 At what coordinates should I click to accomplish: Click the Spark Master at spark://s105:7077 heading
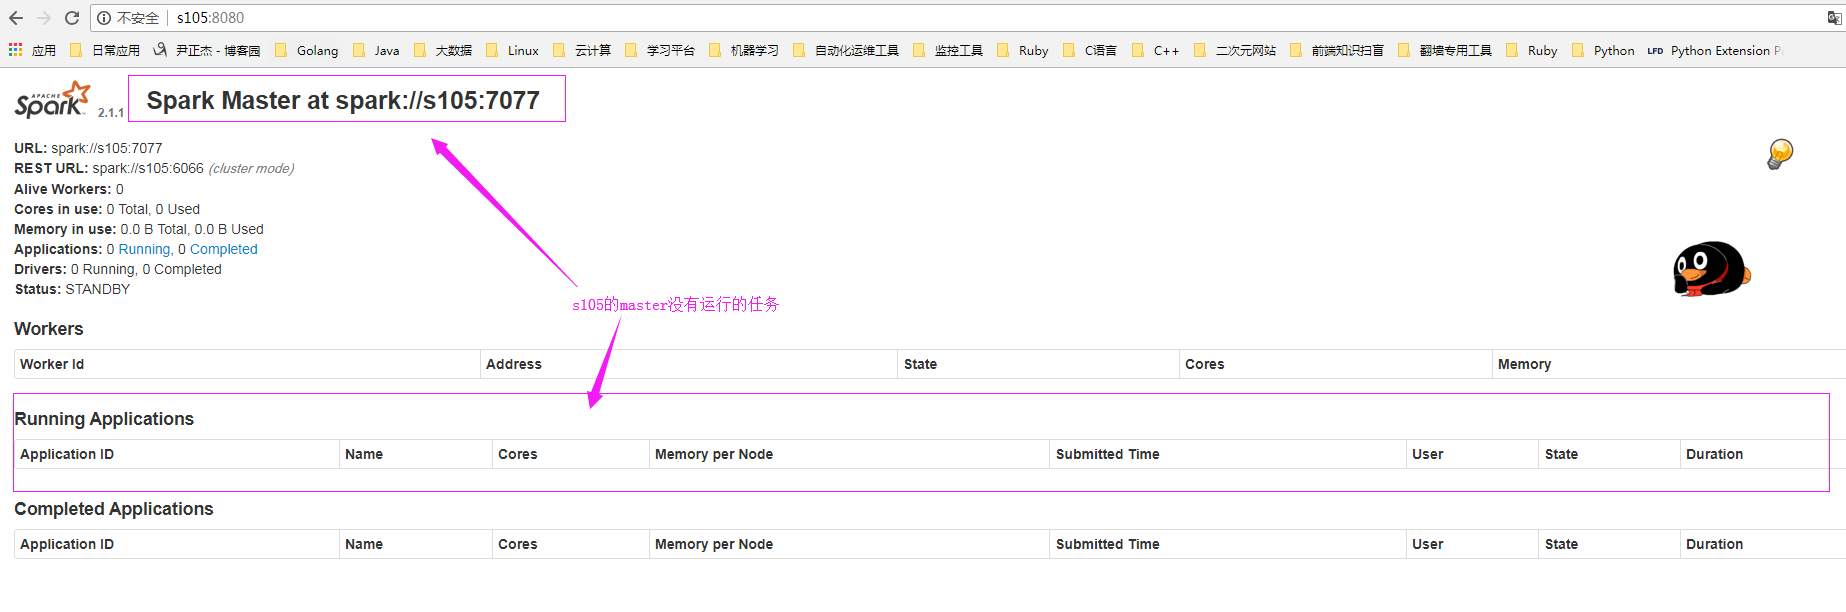pyautogui.click(x=343, y=100)
